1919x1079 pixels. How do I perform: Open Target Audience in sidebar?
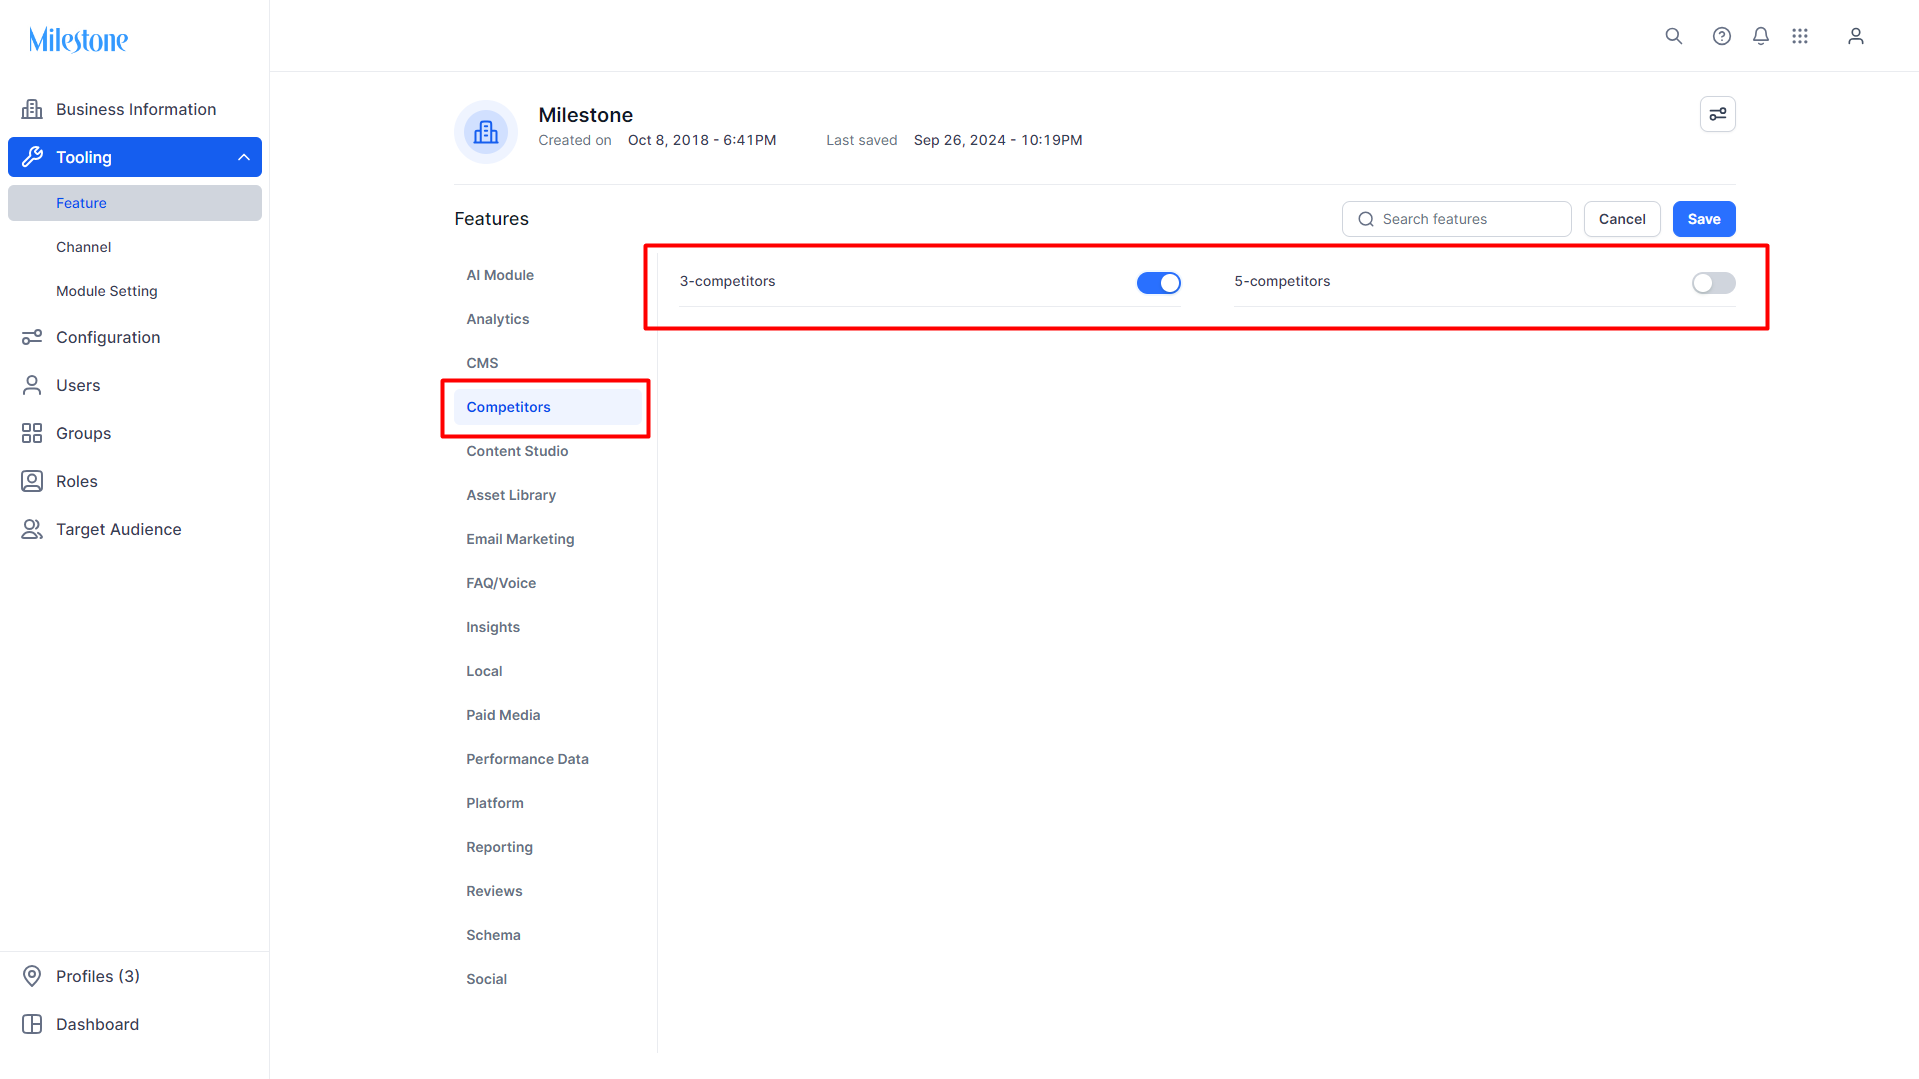135,529
